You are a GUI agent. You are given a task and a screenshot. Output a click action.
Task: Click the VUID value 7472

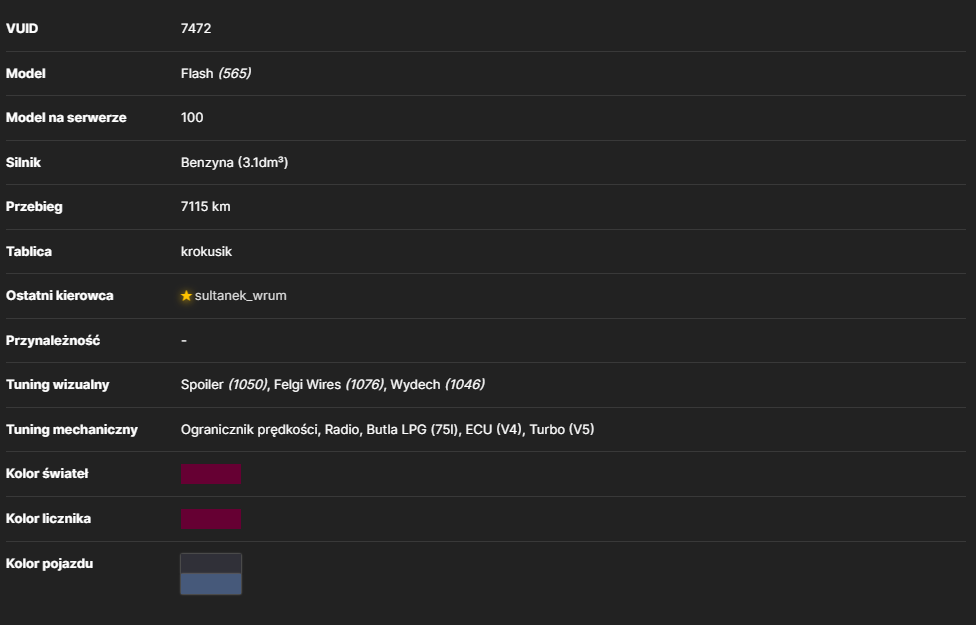point(196,29)
